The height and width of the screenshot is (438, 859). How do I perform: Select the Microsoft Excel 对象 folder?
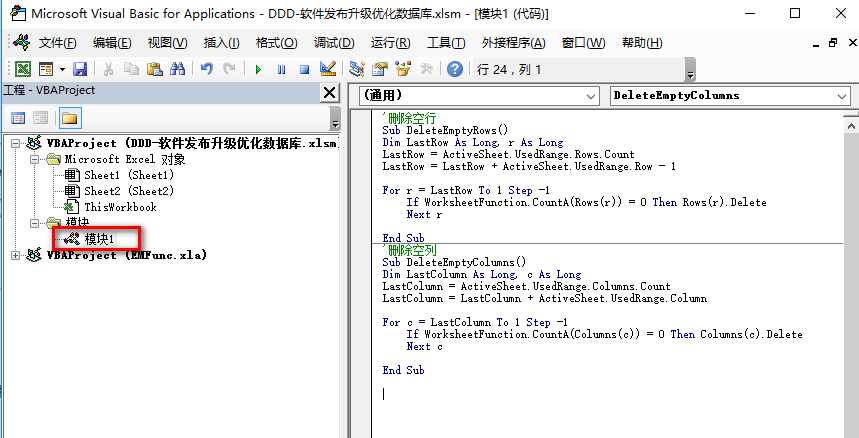pyautogui.click(x=125, y=159)
